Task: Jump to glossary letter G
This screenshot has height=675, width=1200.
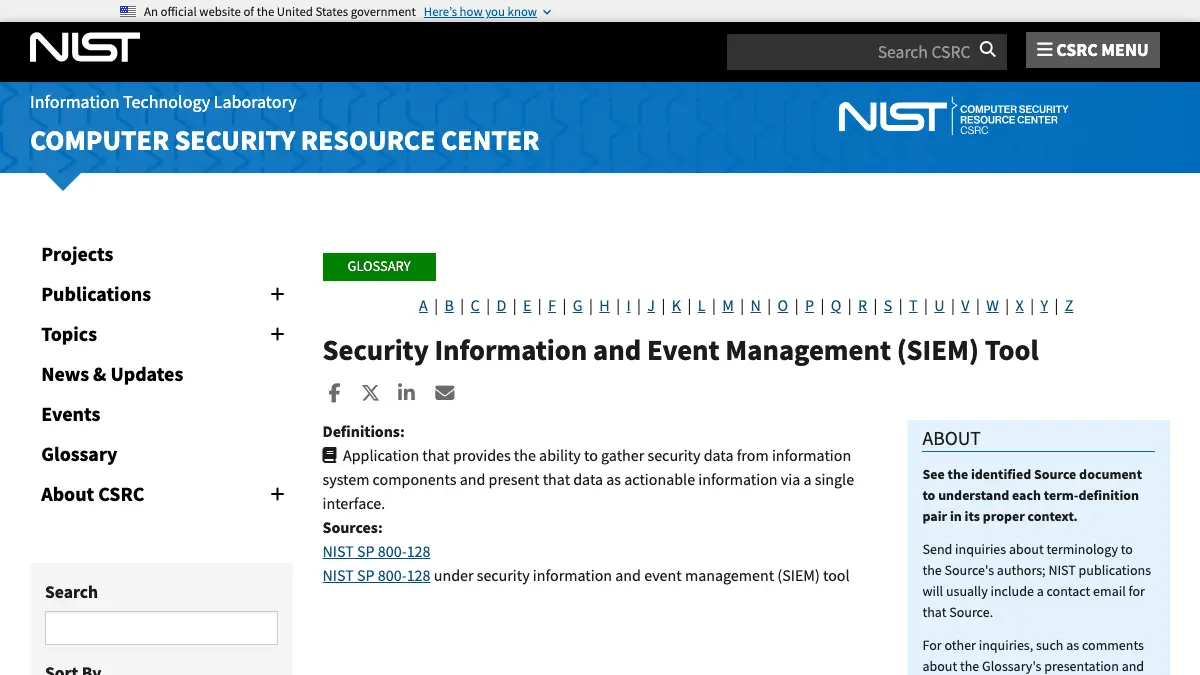Action: point(577,306)
